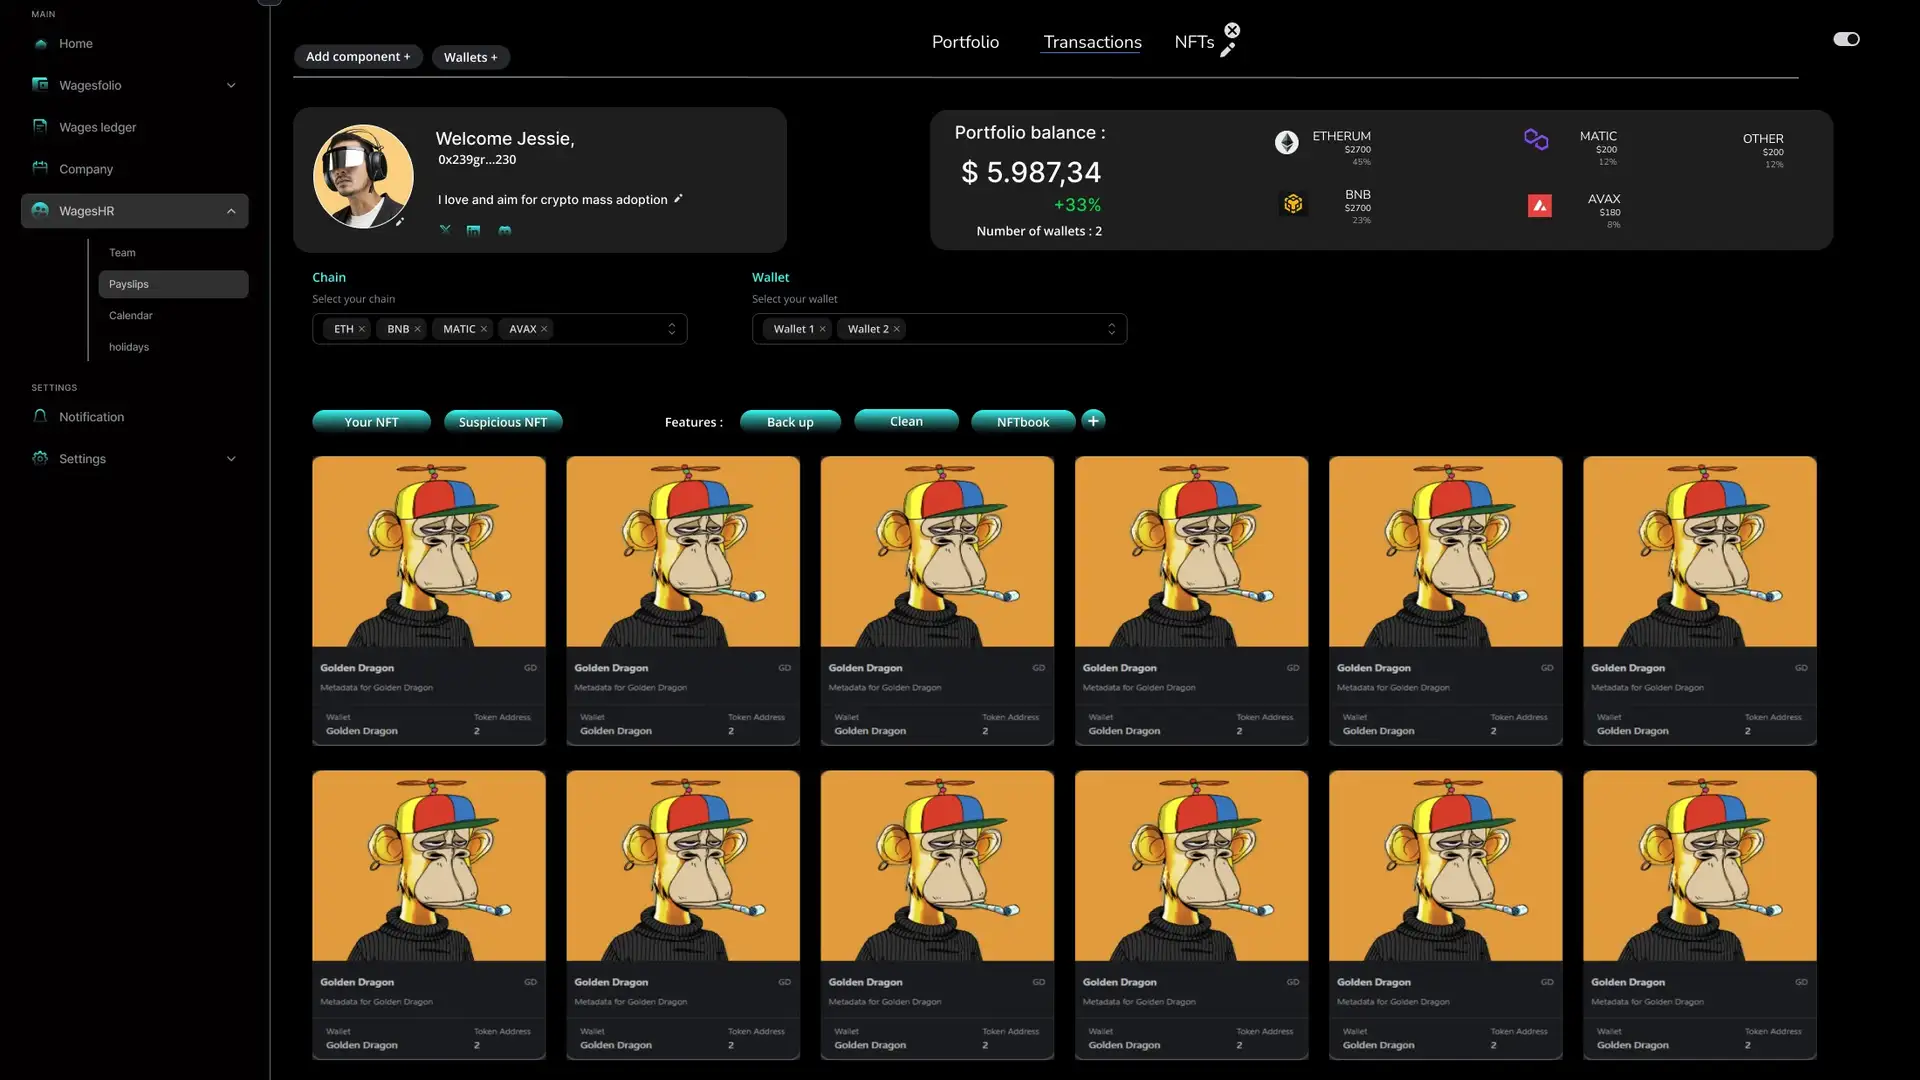Toggle the switch in top-right corner

click(1846, 39)
